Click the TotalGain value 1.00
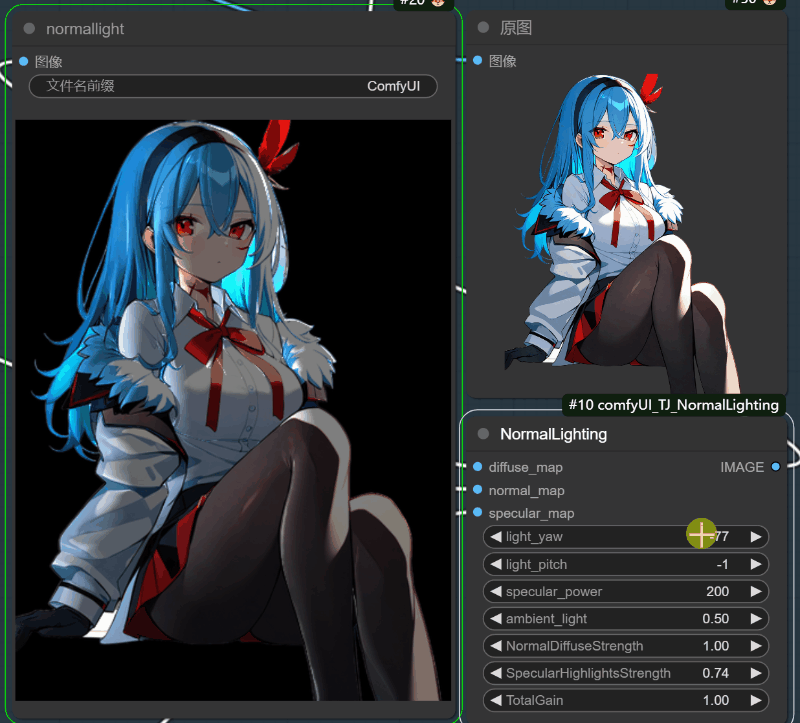 pos(716,700)
